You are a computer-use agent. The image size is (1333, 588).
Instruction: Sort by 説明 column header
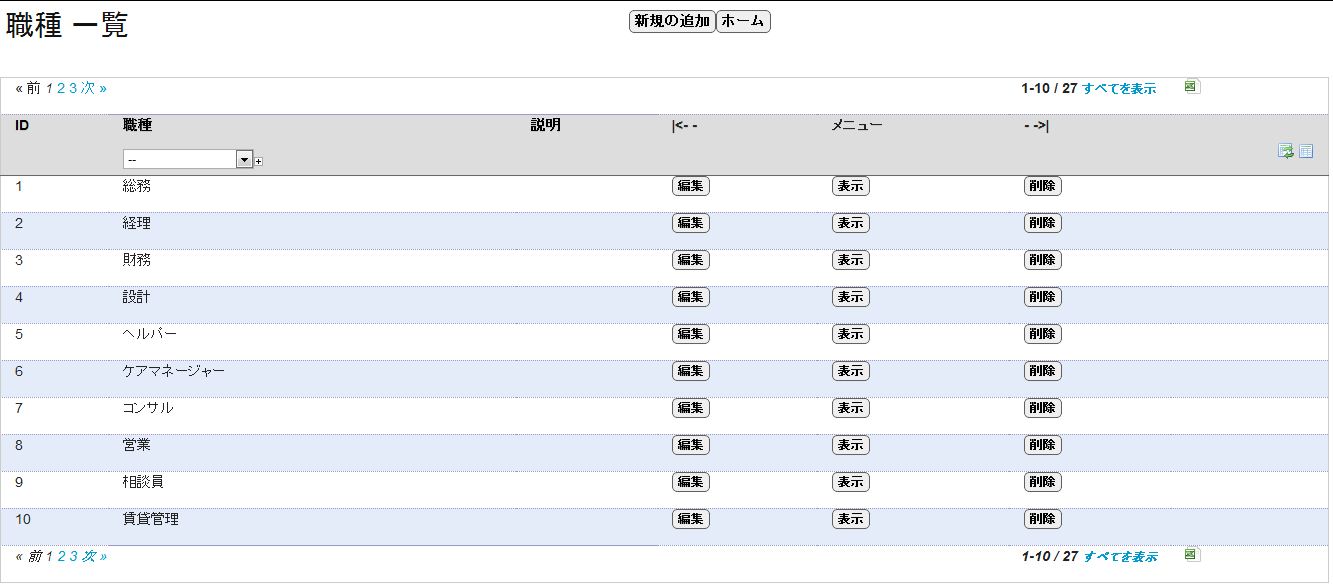(x=546, y=125)
